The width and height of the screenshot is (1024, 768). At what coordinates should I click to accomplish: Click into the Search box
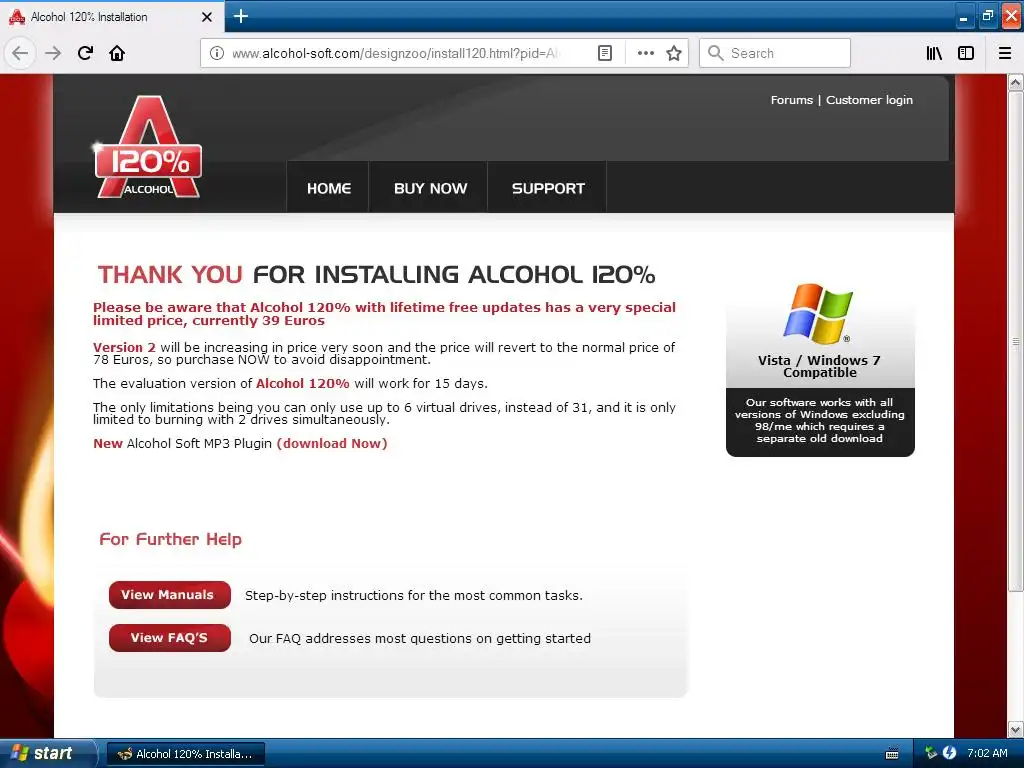click(x=775, y=53)
